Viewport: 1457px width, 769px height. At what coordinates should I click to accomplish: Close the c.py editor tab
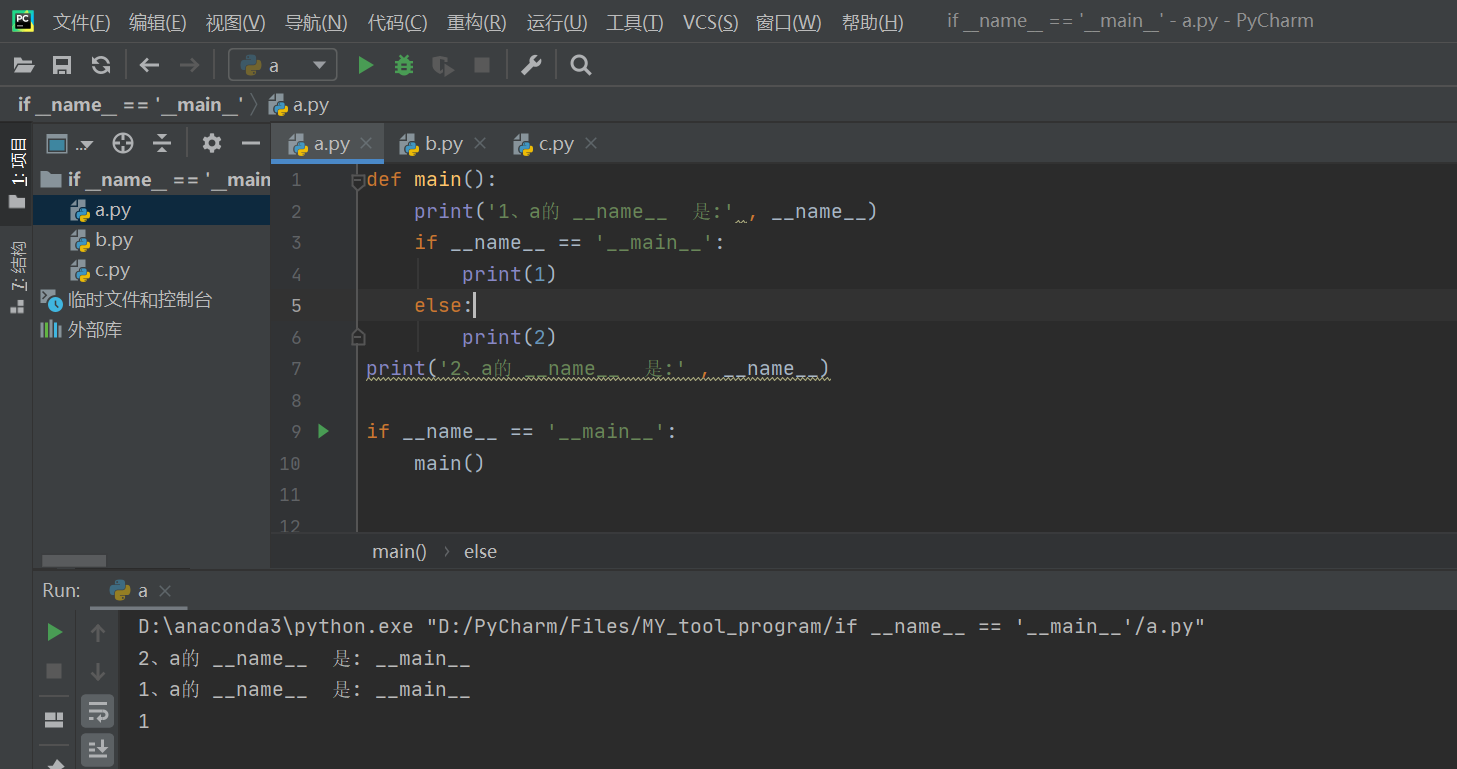tap(591, 144)
